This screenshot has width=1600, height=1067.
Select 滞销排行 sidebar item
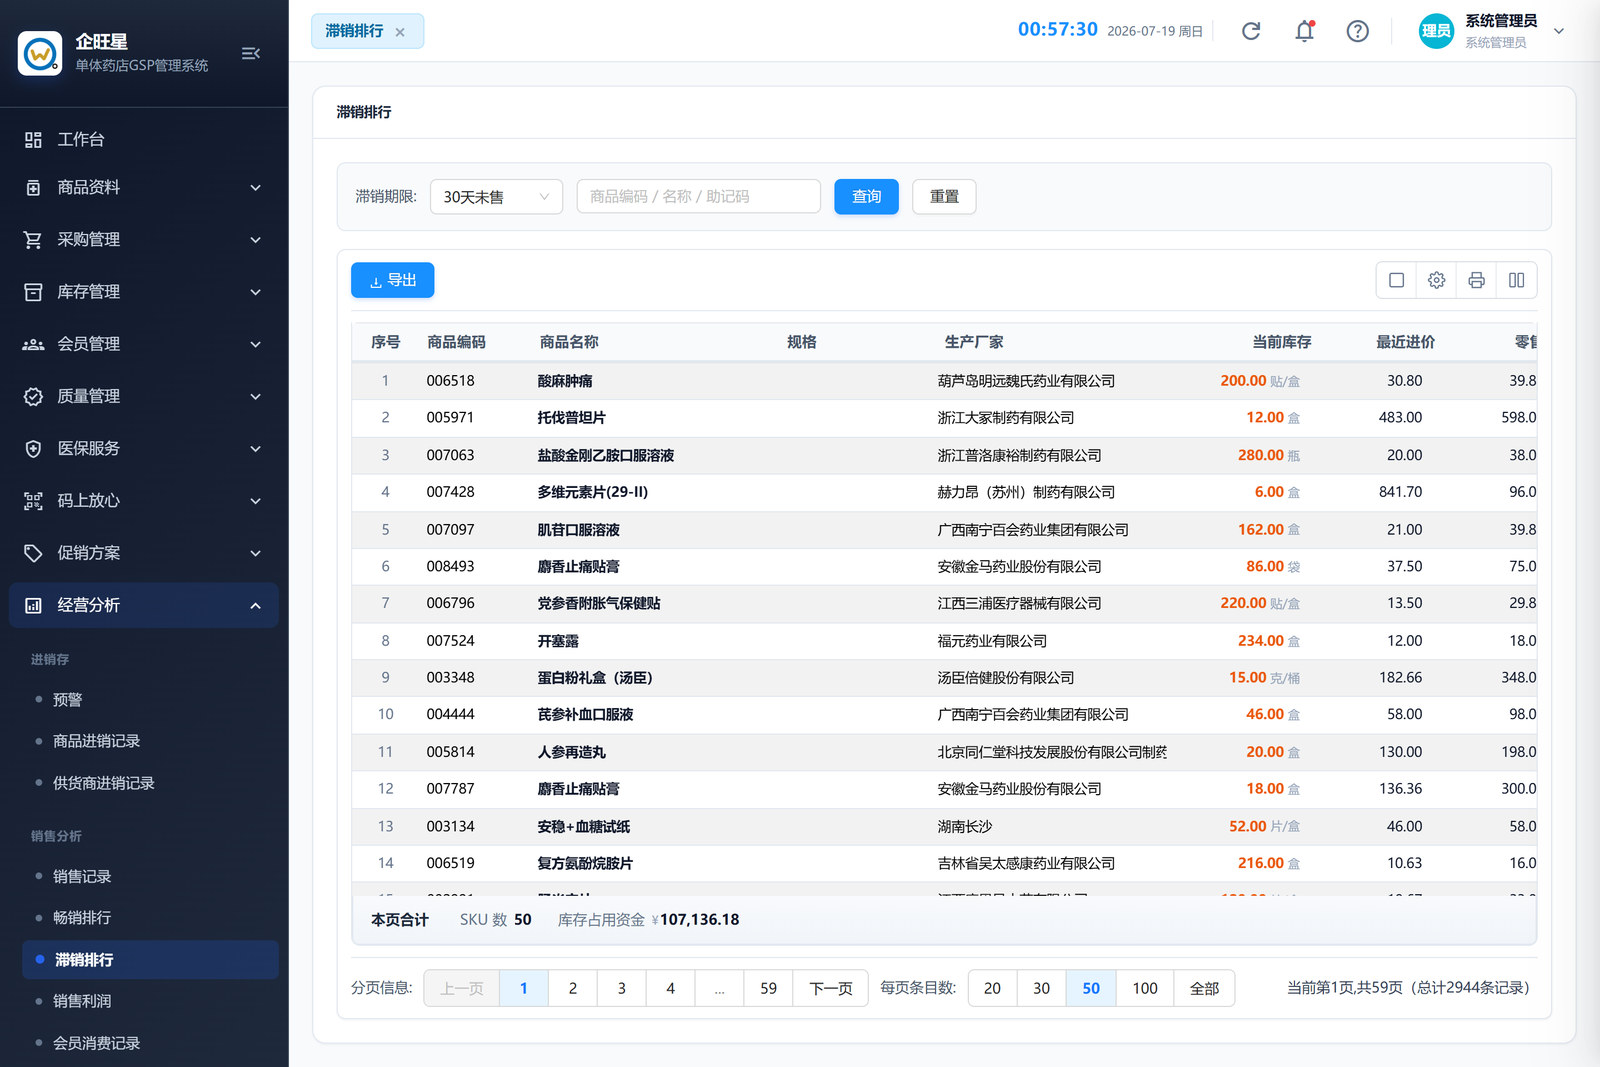pos(150,960)
